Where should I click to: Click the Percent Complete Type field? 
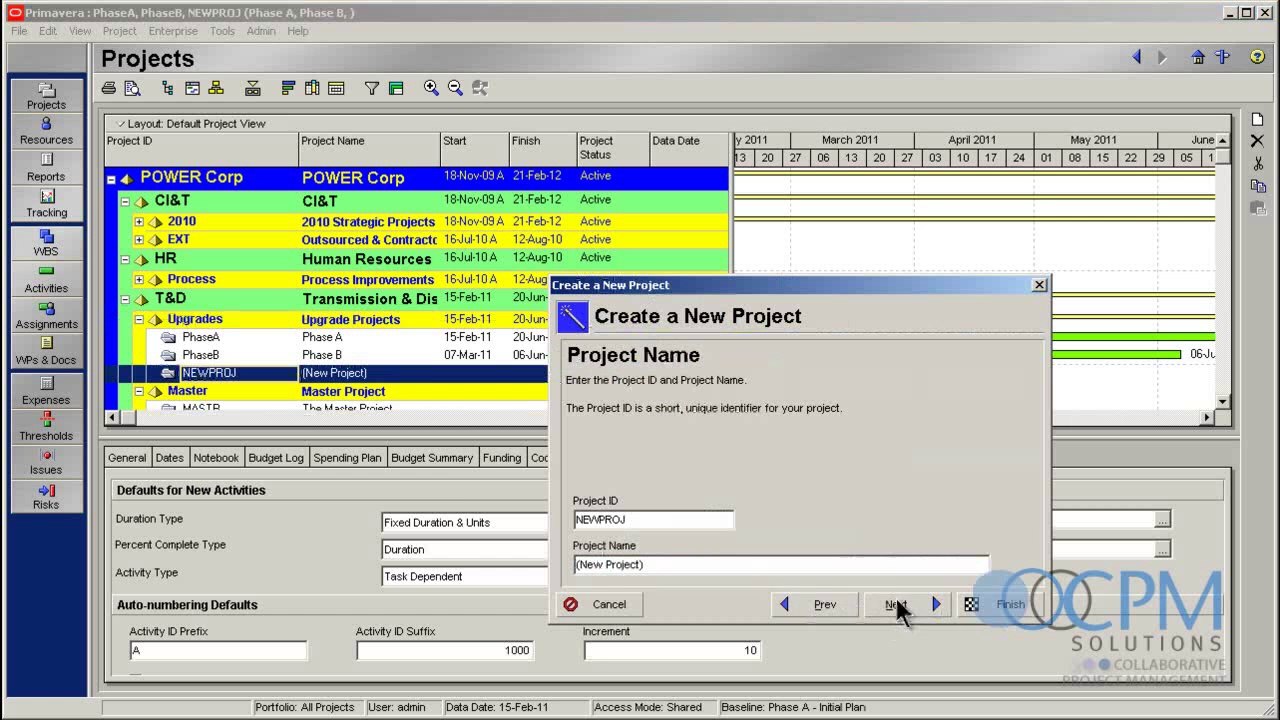click(x=466, y=549)
